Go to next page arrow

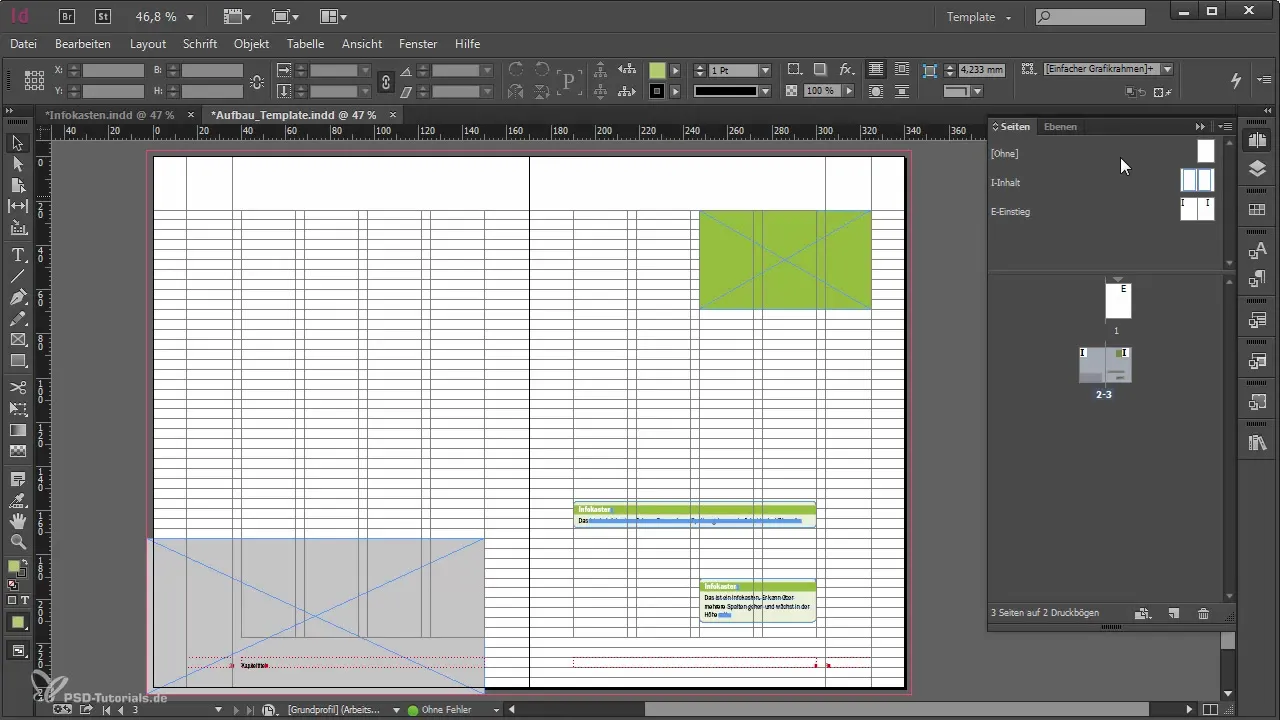(237, 710)
